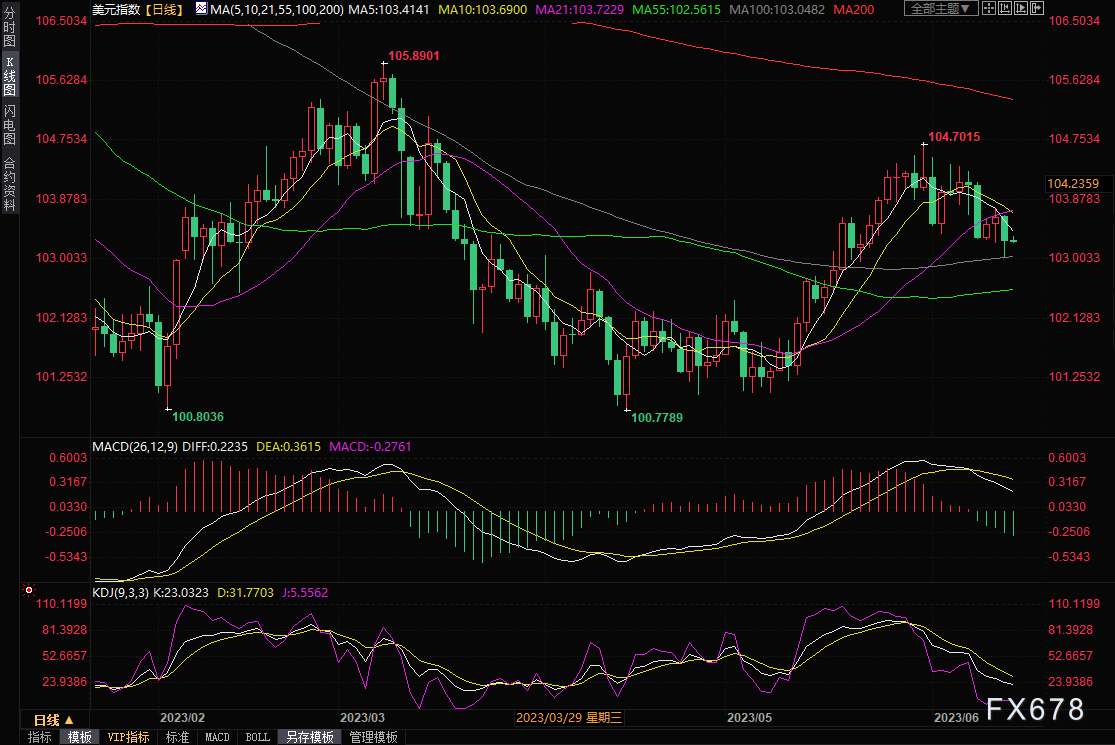Click 另存模板 to save template
1115x745 pixels.
coord(309,737)
